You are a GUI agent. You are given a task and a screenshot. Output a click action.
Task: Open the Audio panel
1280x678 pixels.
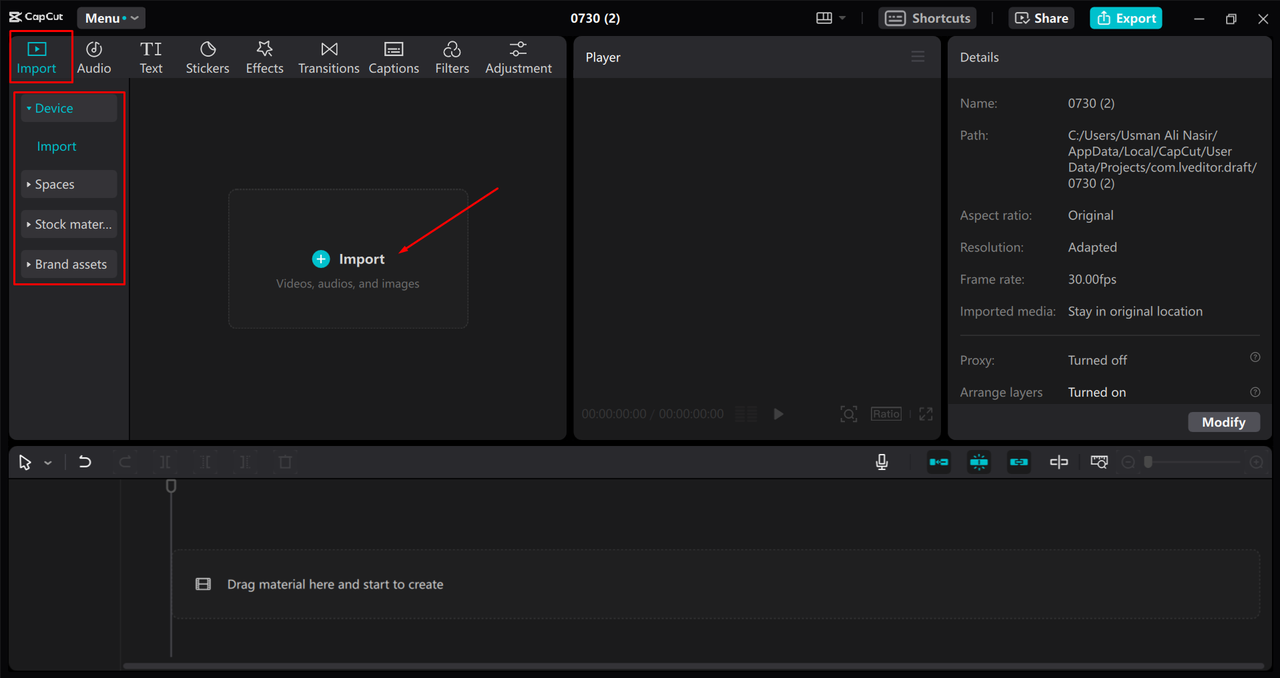94,58
